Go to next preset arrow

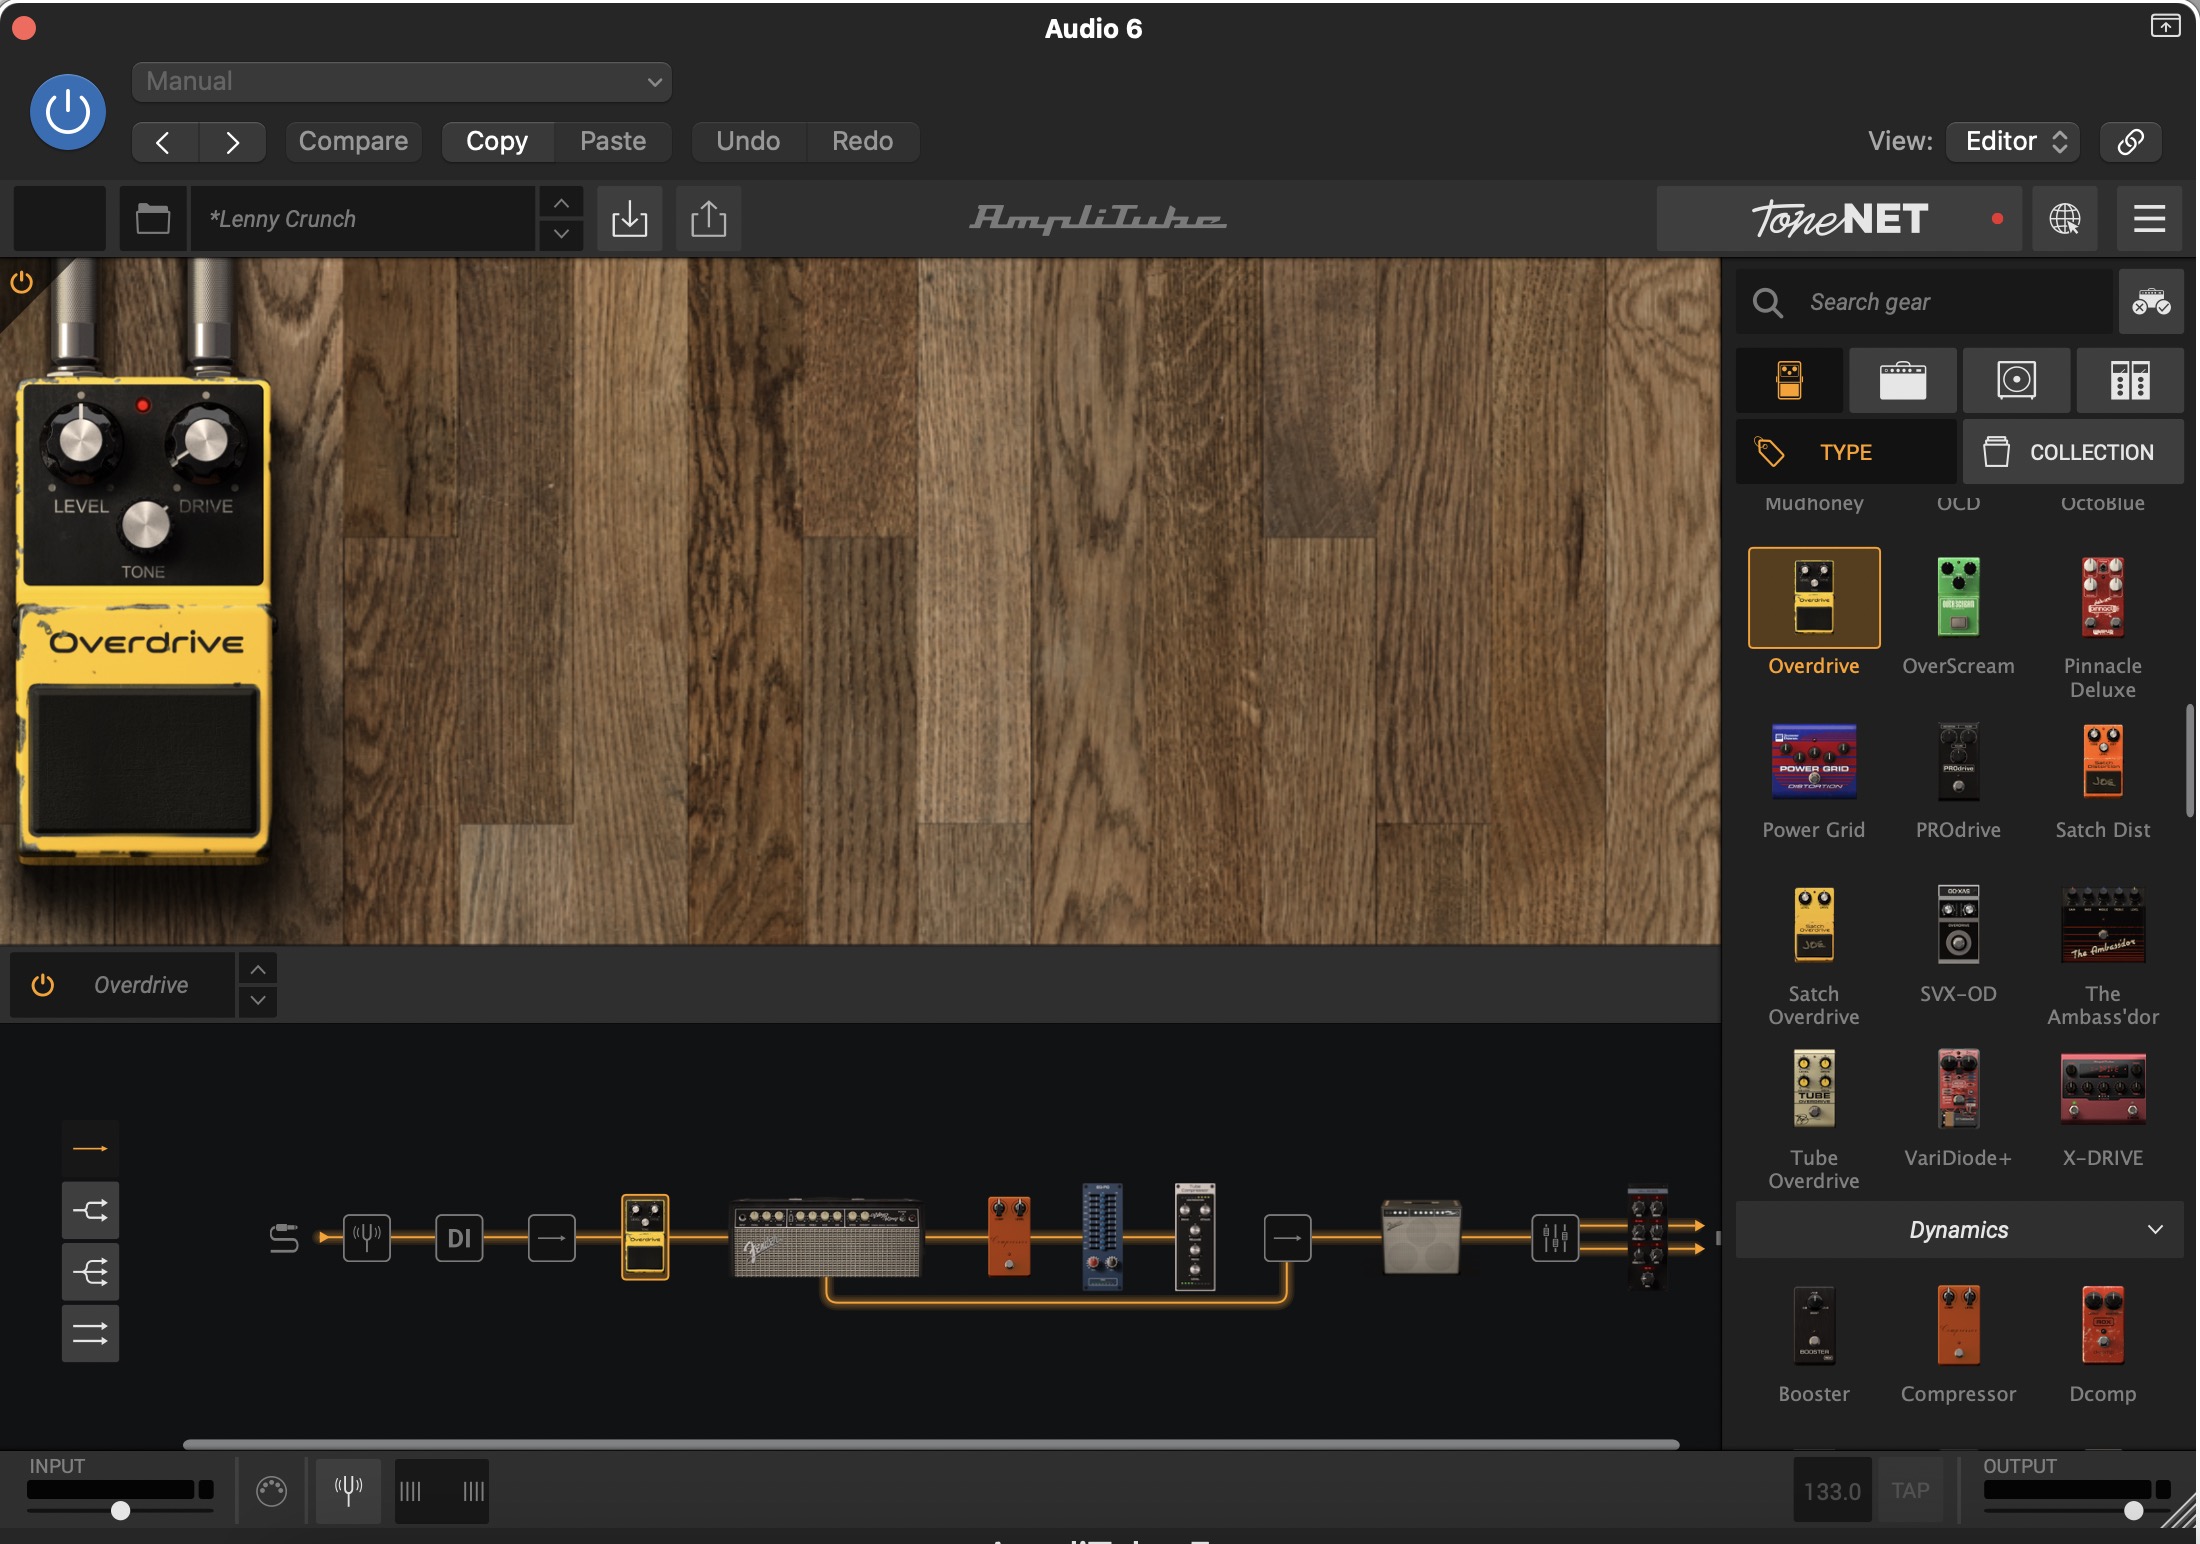pyautogui.click(x=232, y=142)
